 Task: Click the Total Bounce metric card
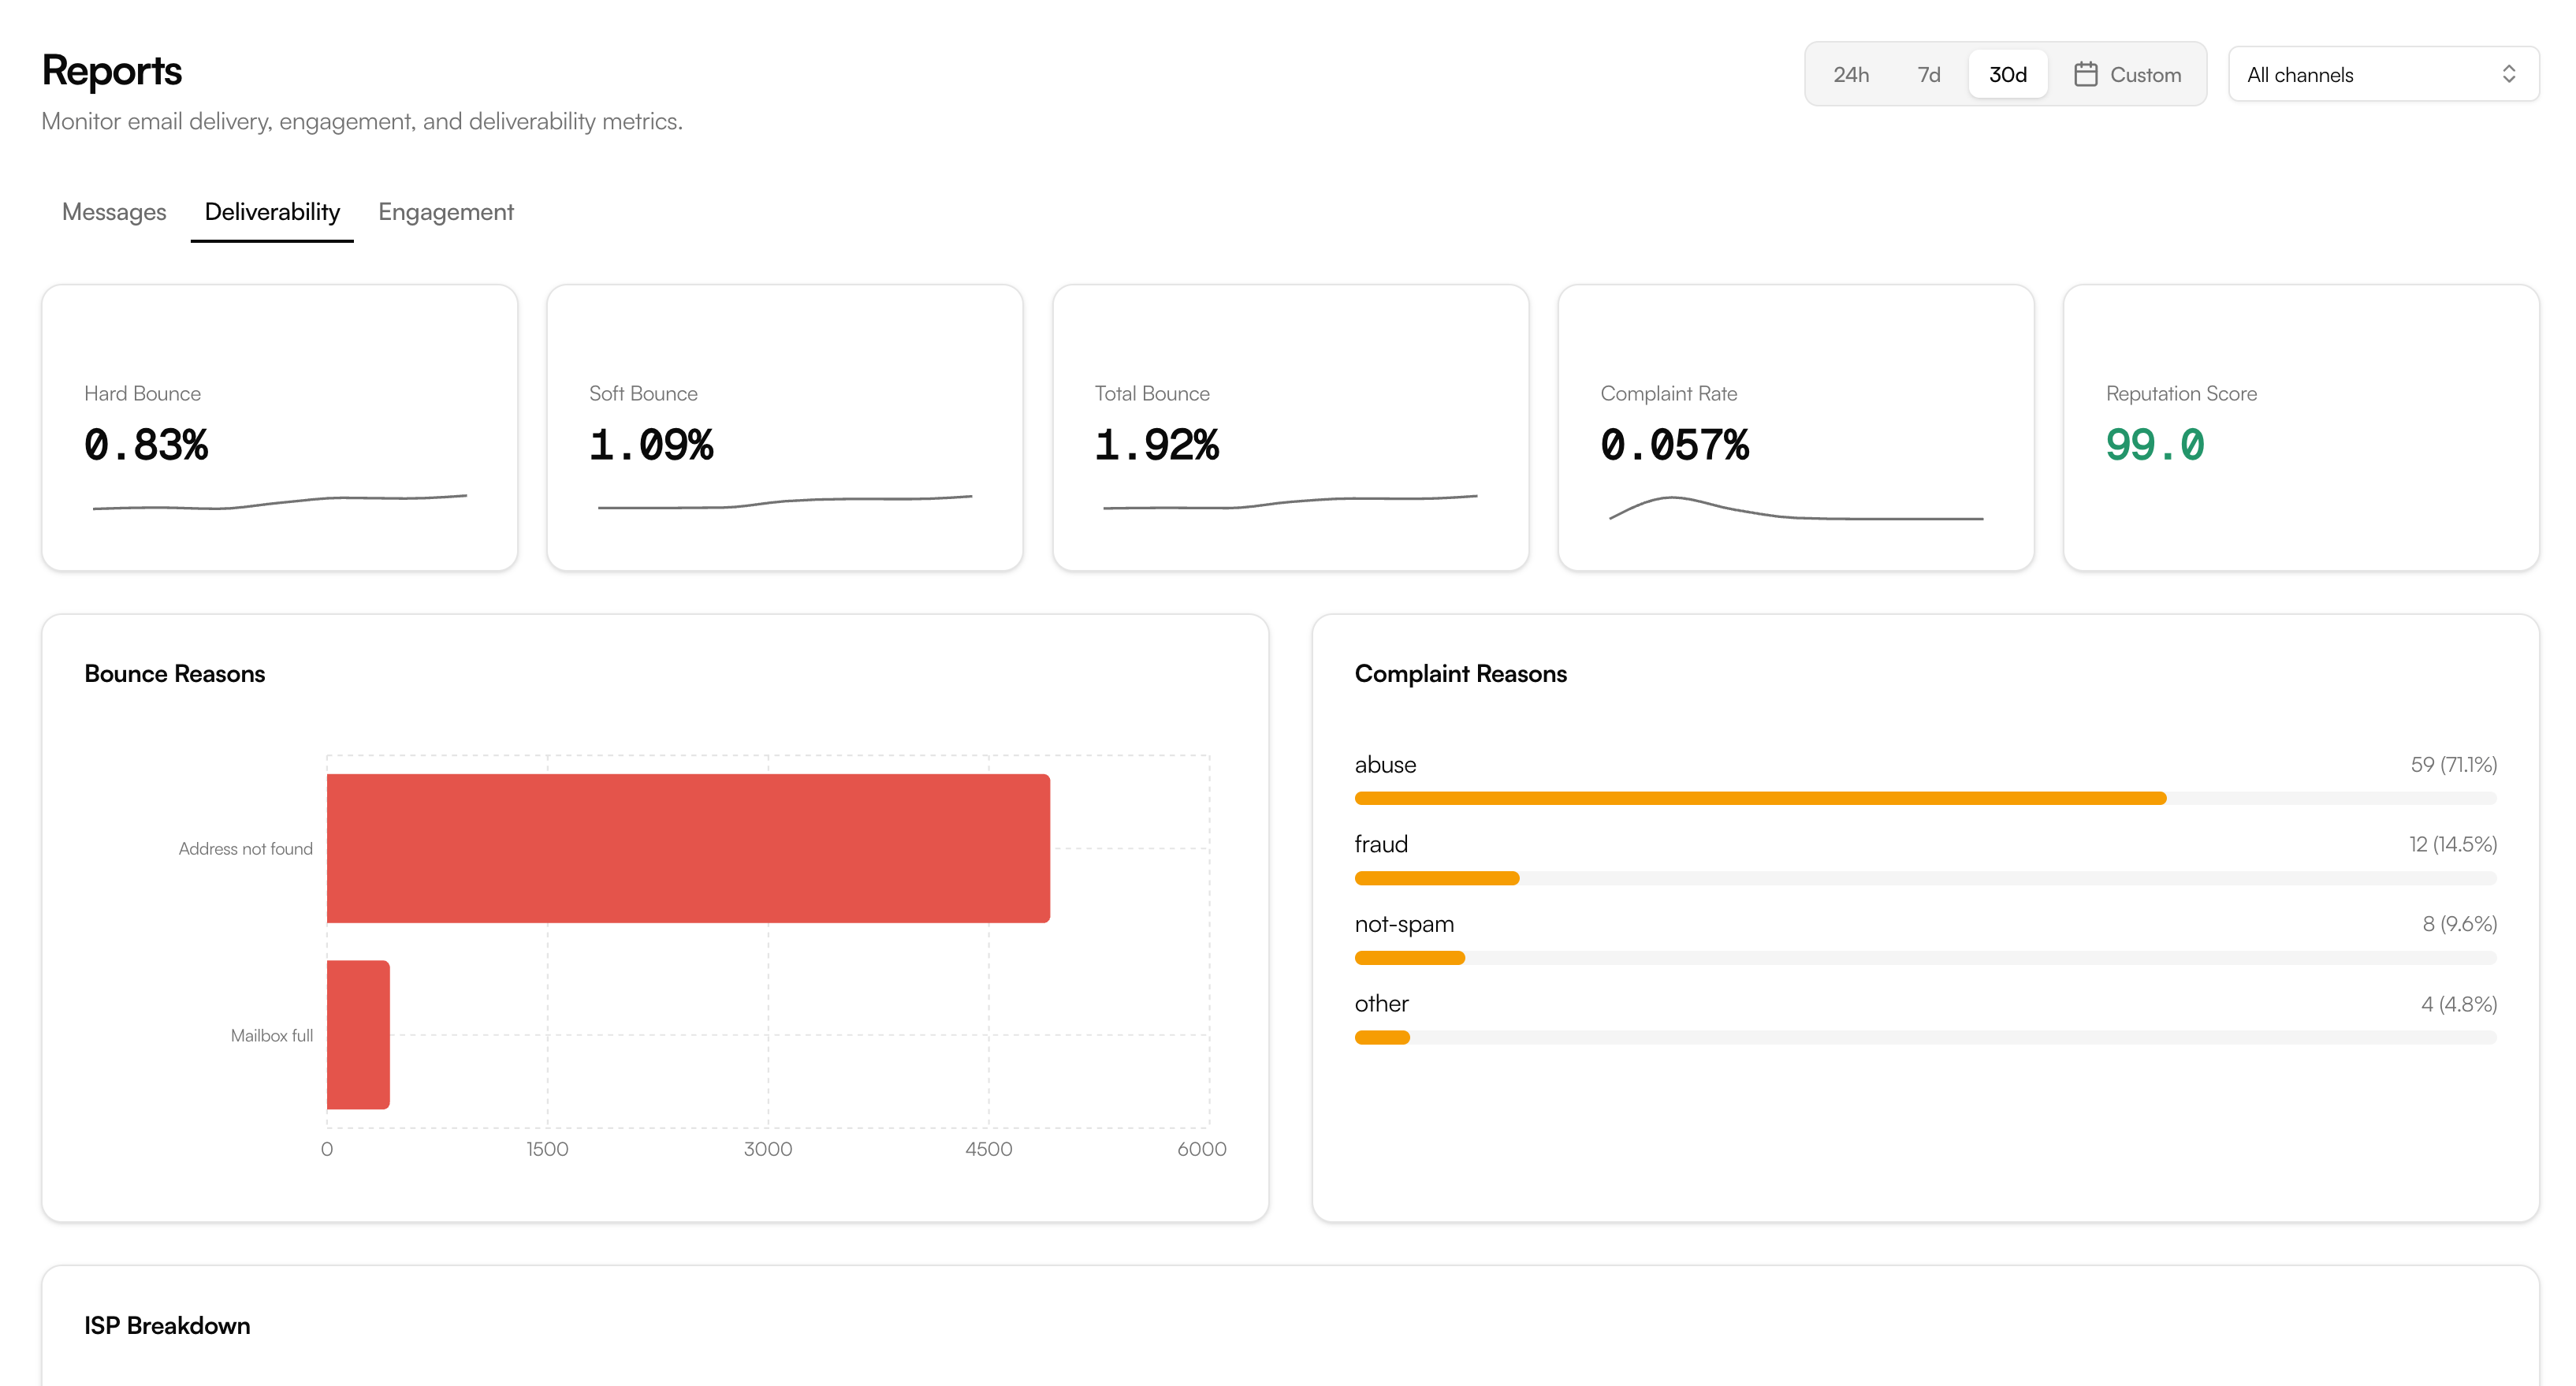point(1290,428)
